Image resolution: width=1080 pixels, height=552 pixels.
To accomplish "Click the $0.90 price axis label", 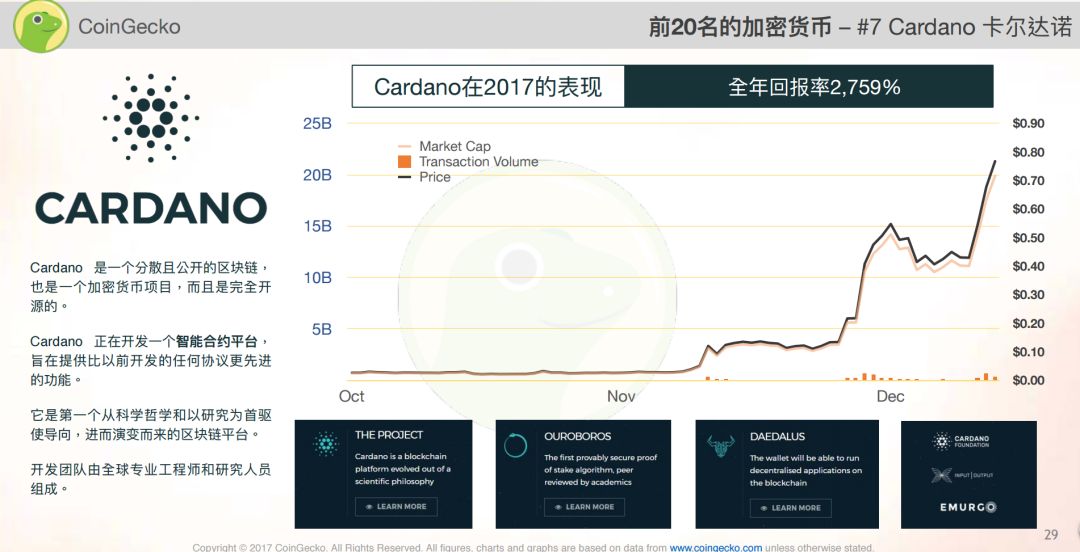I will pyautogui.click(x=1028, y=123).
